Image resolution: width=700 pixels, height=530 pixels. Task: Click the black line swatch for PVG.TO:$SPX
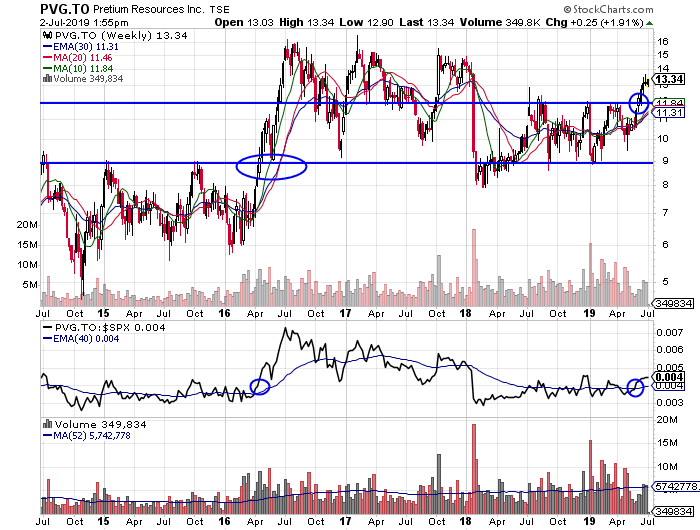[47, 327]
